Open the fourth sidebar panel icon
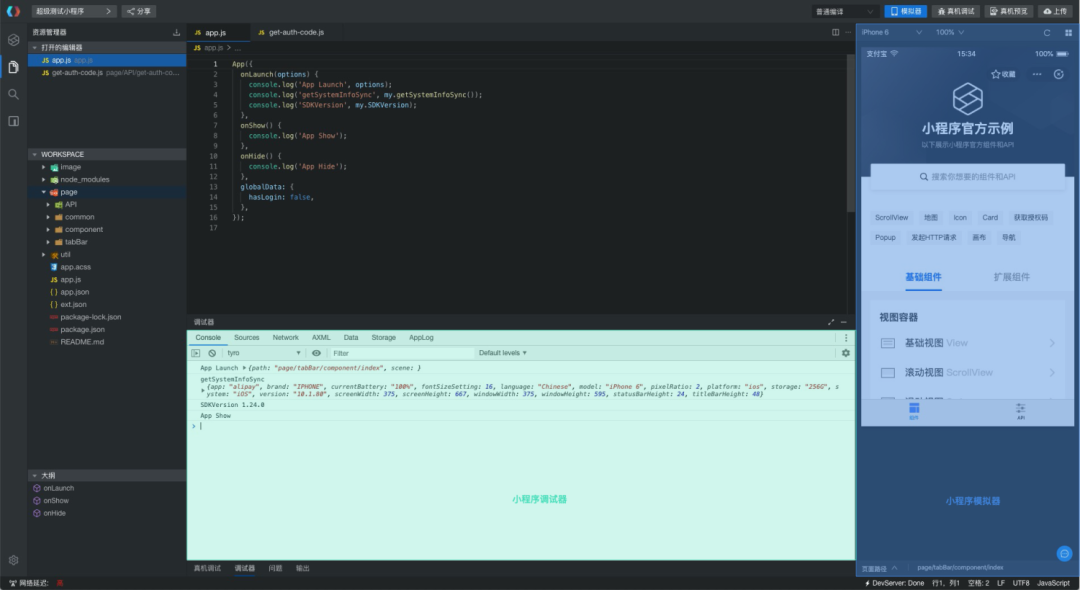 click(x=13, y=121)
